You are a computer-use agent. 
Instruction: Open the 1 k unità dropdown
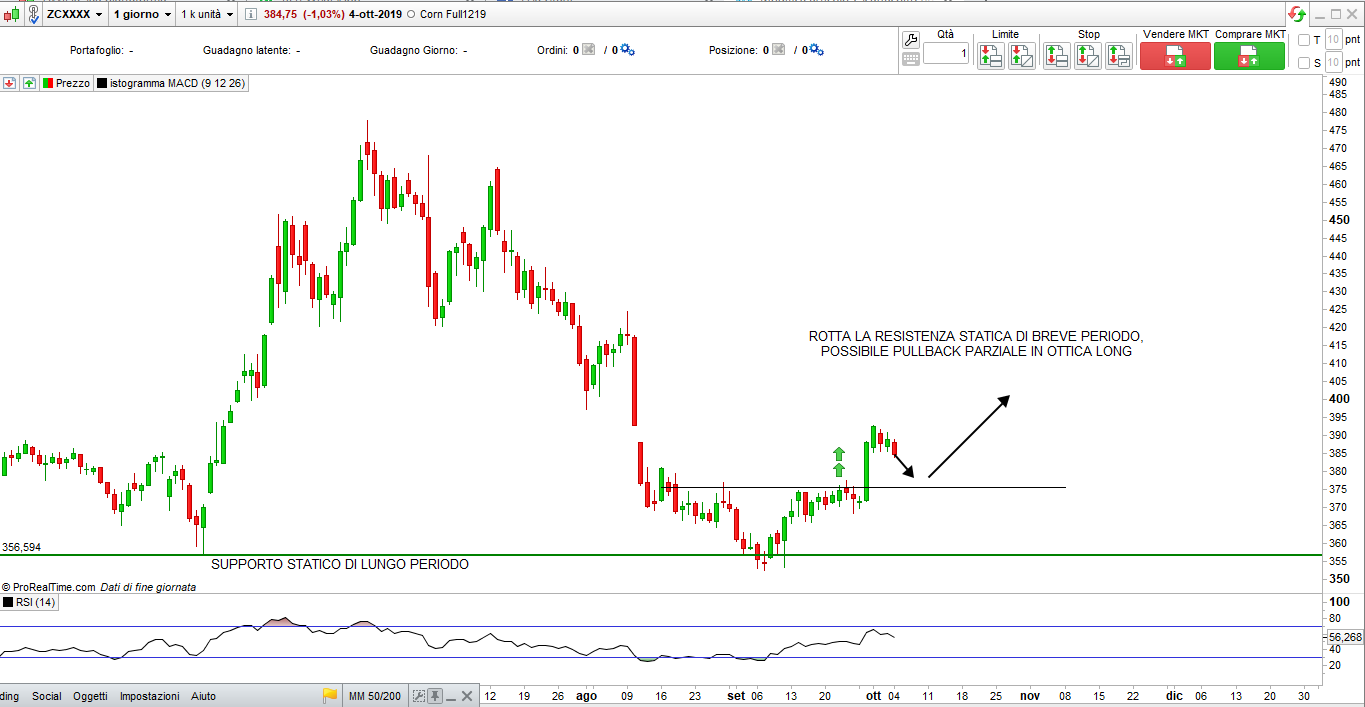click(x=207, y=15)
